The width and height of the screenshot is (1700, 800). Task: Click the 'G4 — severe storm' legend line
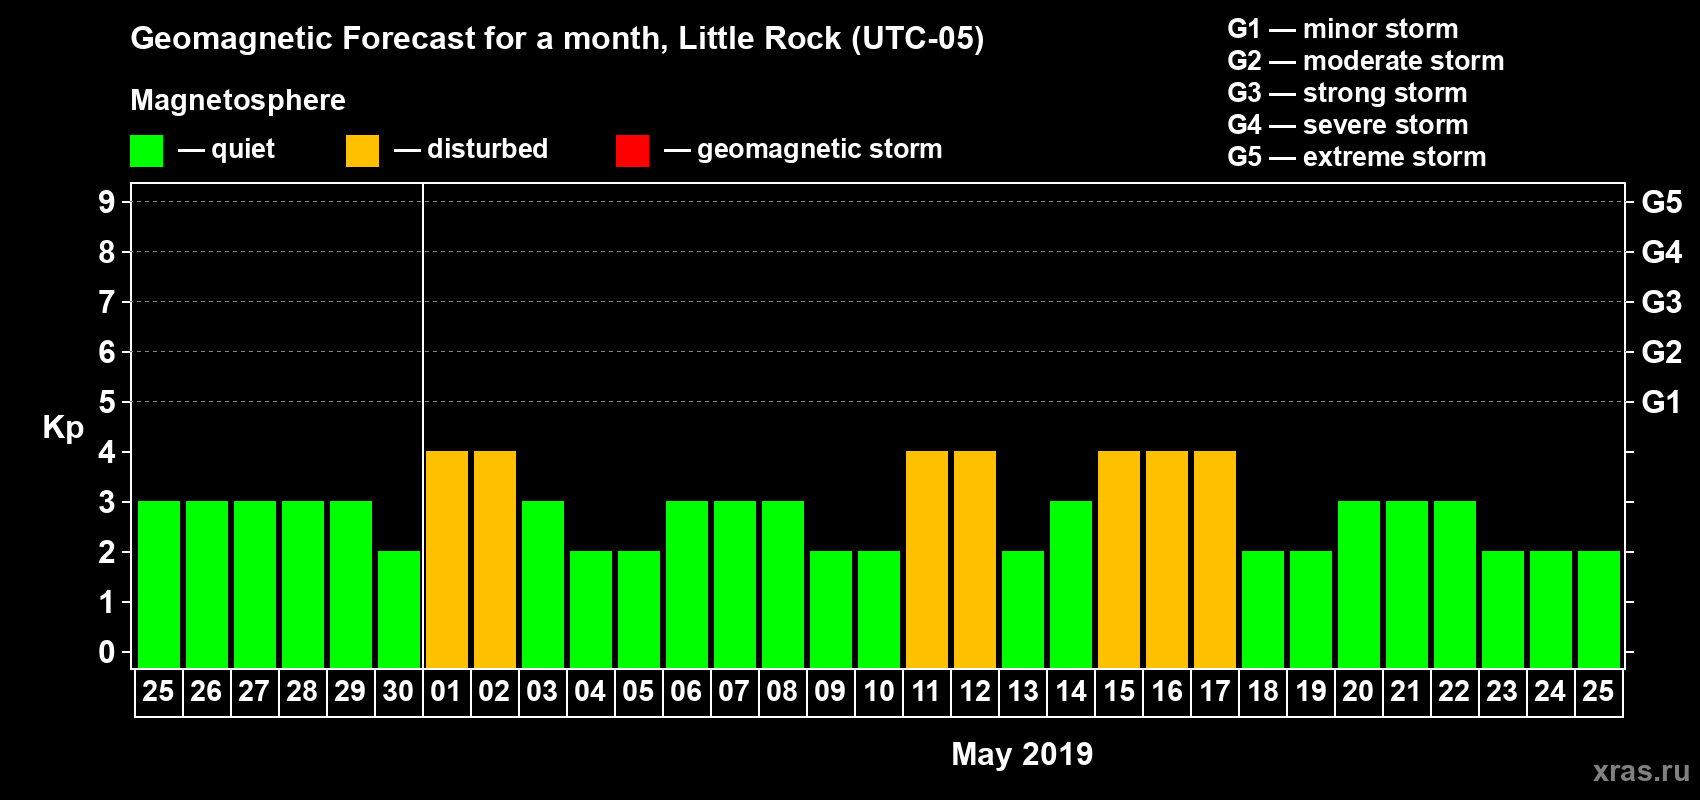1348,125
